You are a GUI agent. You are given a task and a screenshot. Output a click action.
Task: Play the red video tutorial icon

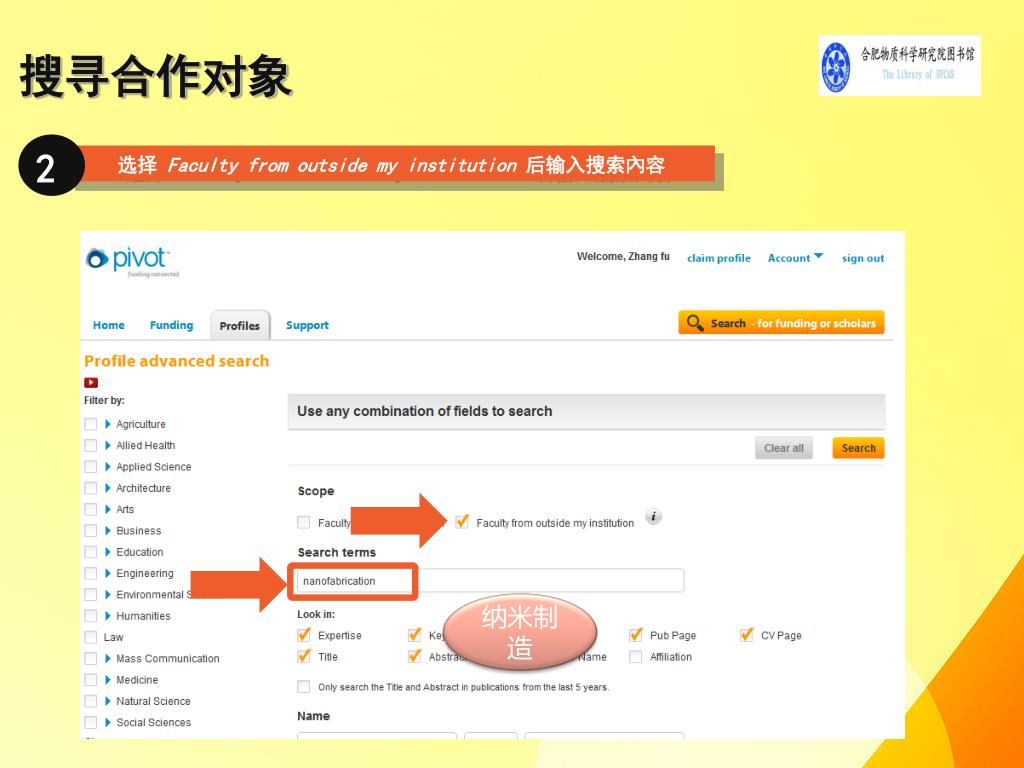[91, 383]
